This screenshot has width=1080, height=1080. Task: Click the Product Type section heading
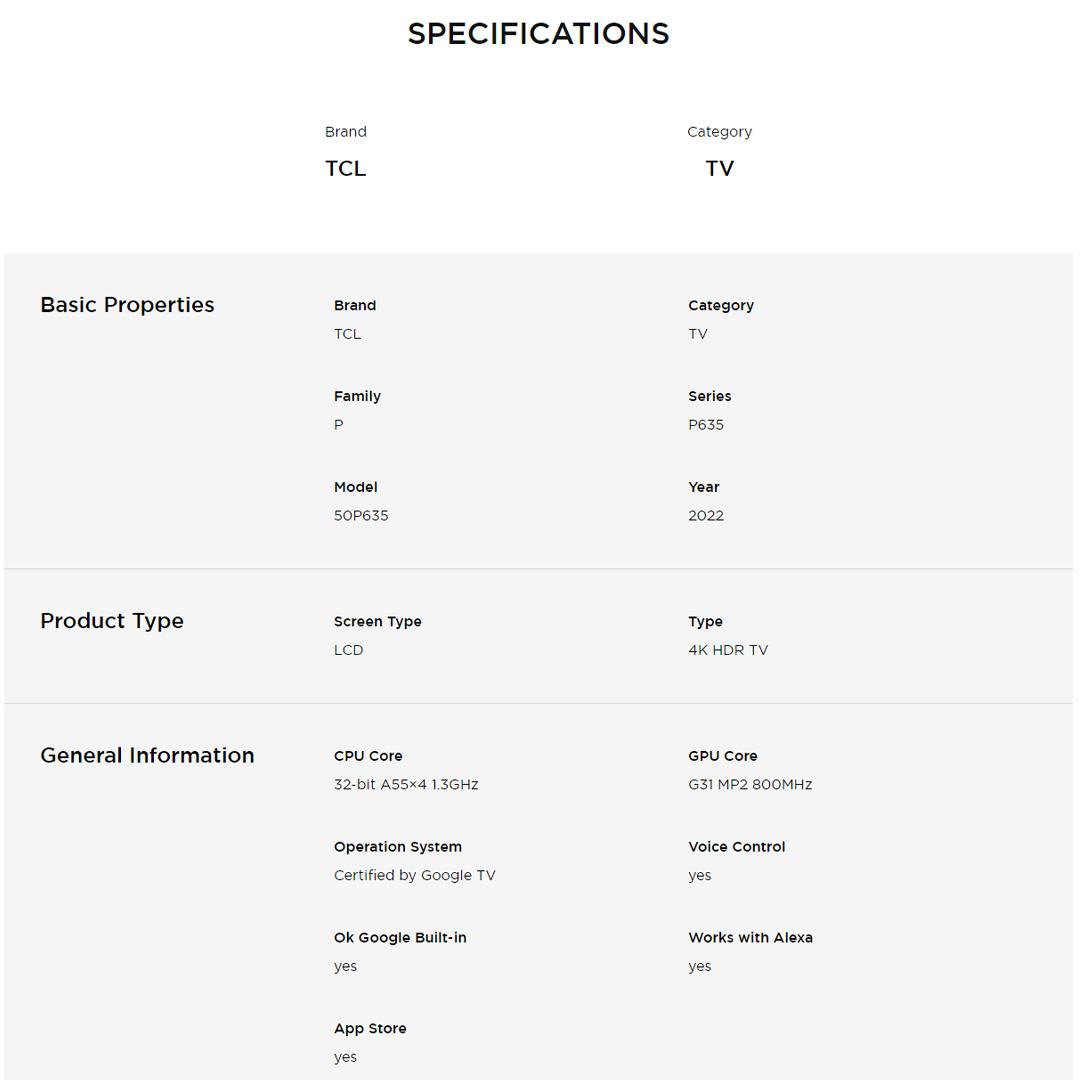[112, 621]
